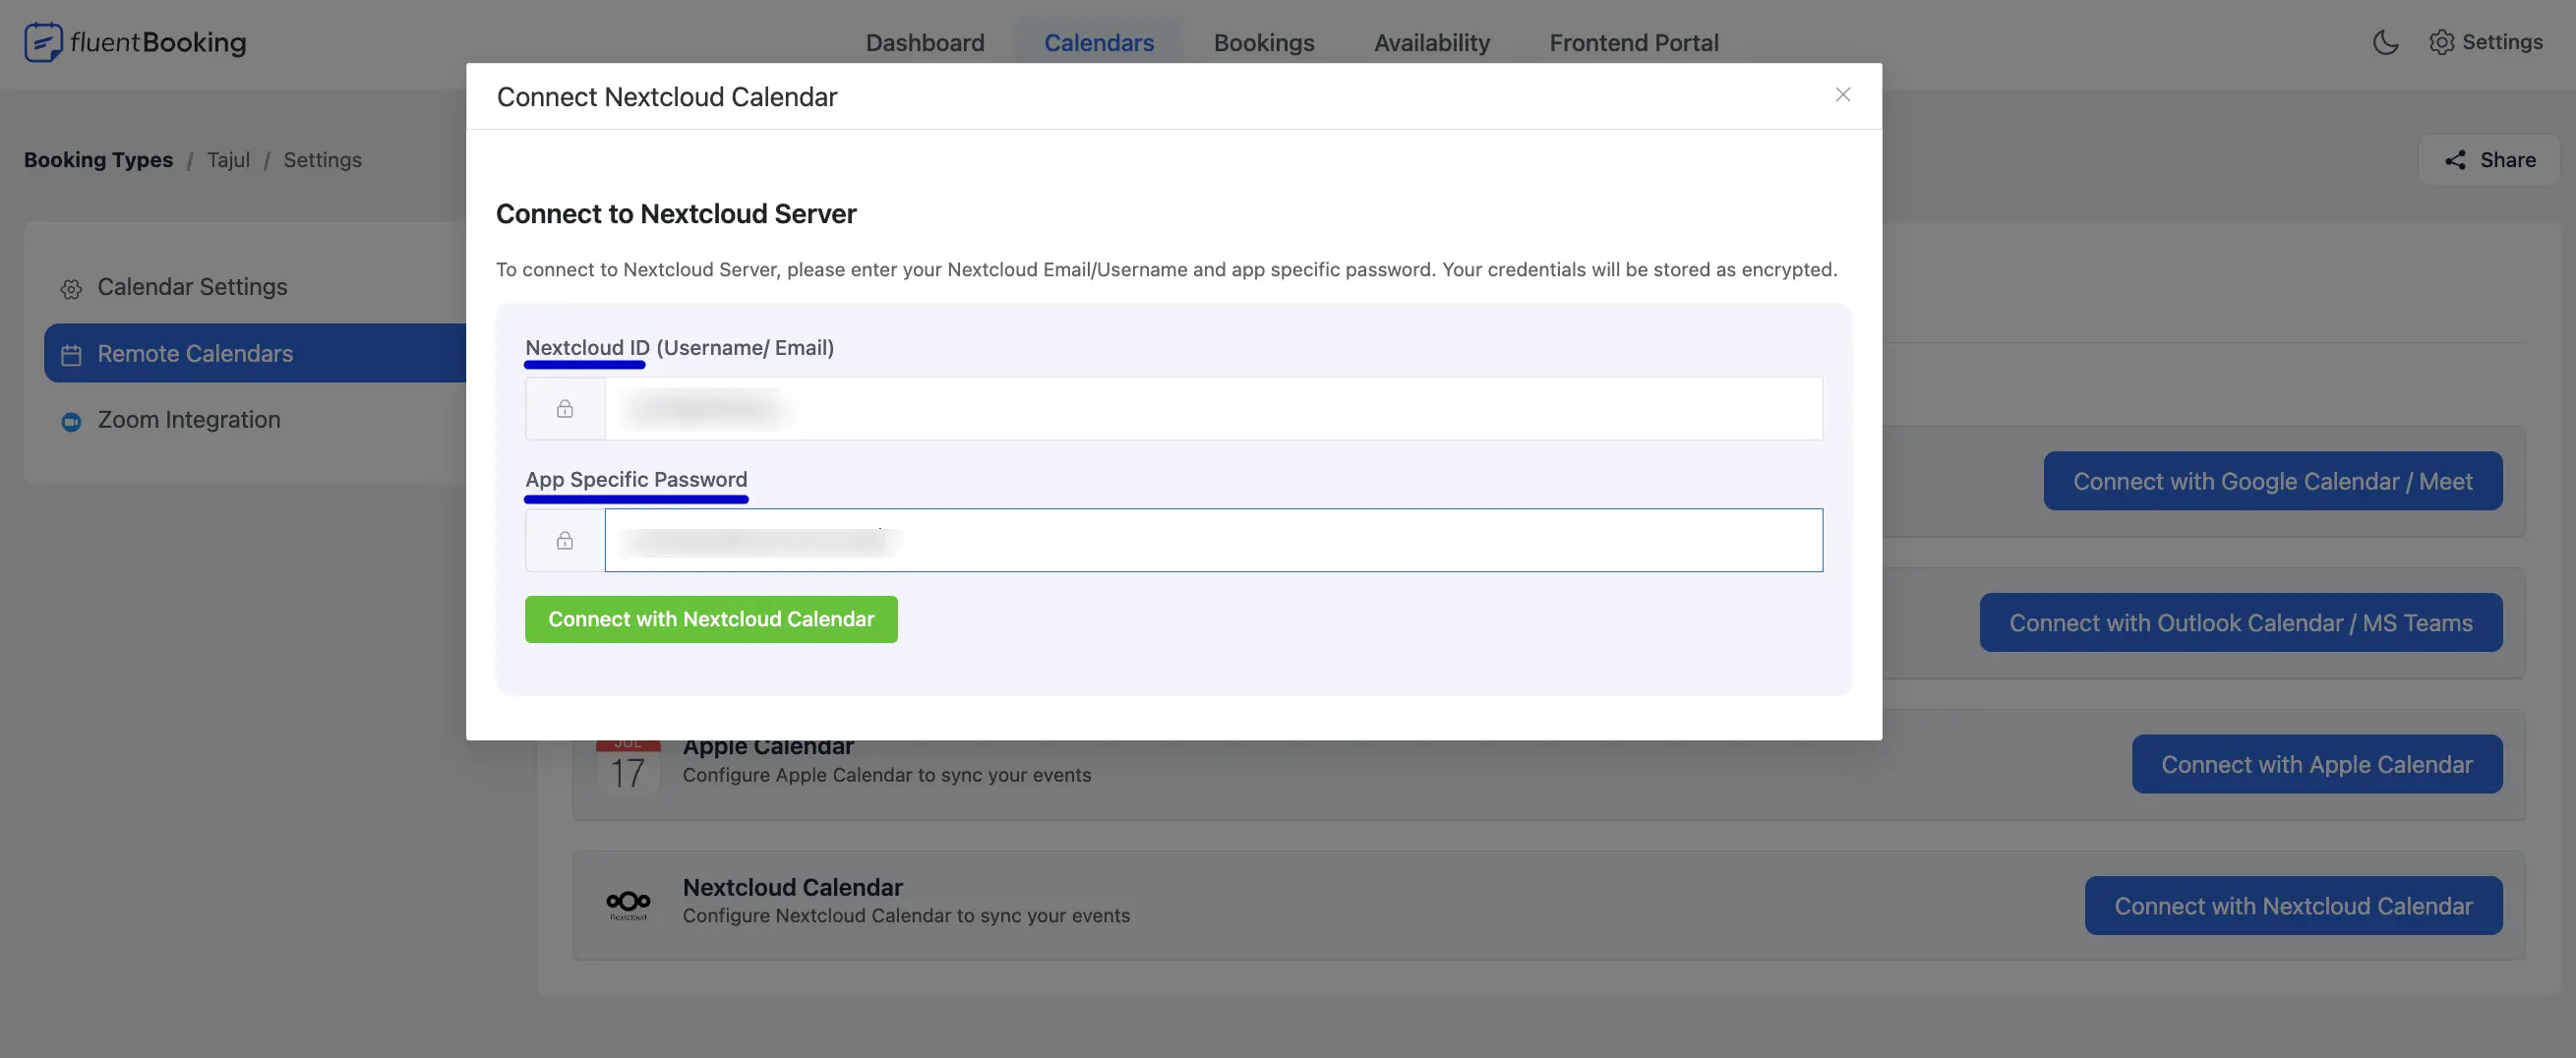Open the Bookings tab
Image resolution: width=2576 pixels, height=1058 pixels.
(x=1264, y=42)
